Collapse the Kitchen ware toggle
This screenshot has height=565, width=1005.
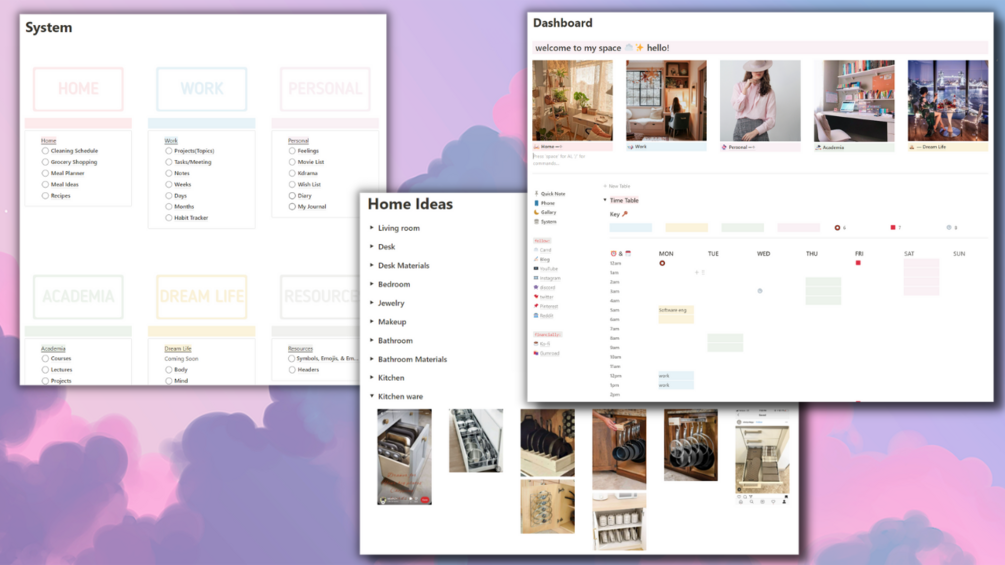(x=372, y=396)
